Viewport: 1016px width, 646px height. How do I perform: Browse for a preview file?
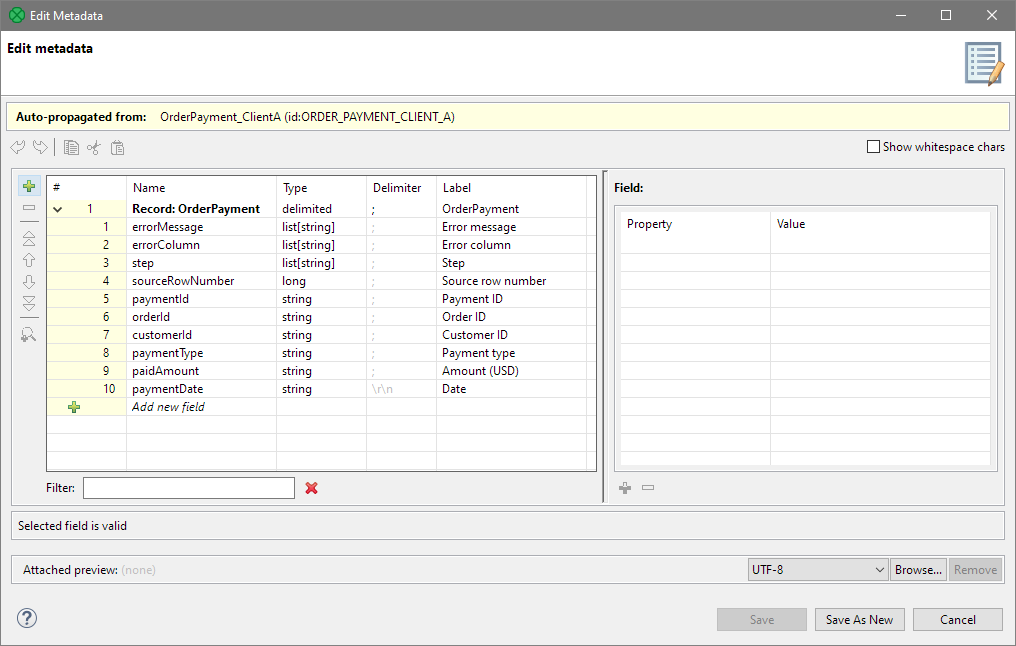tap(918, 569)
